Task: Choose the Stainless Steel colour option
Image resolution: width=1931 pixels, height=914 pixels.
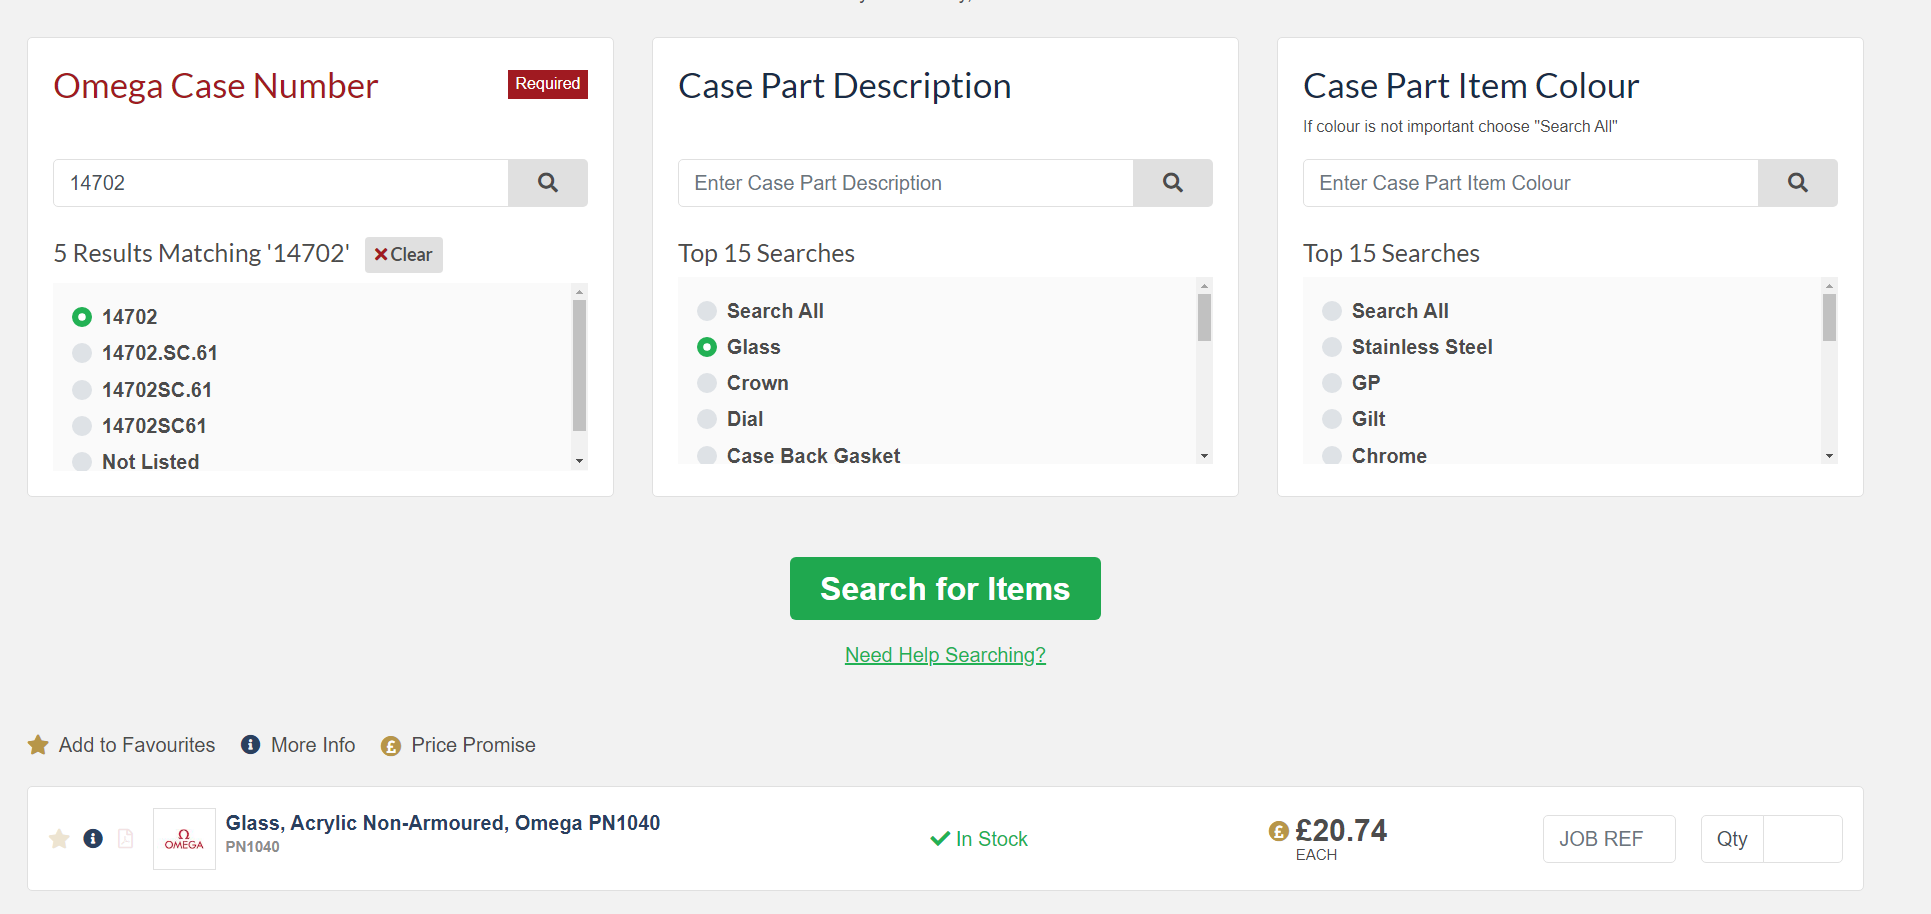Action: (1332, 347)
